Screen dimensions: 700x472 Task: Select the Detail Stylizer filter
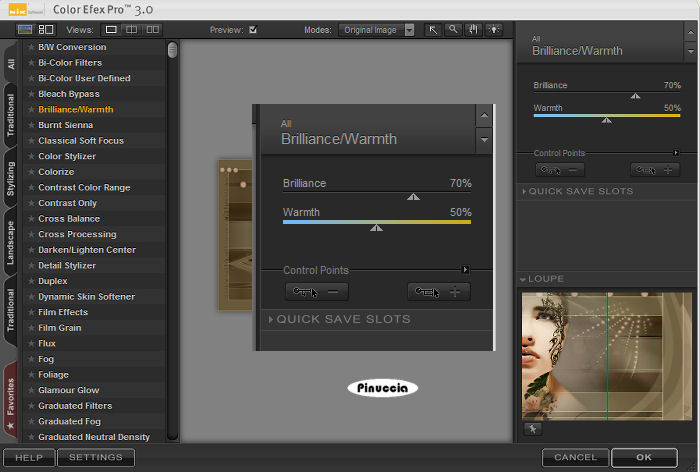click(67, 265)
